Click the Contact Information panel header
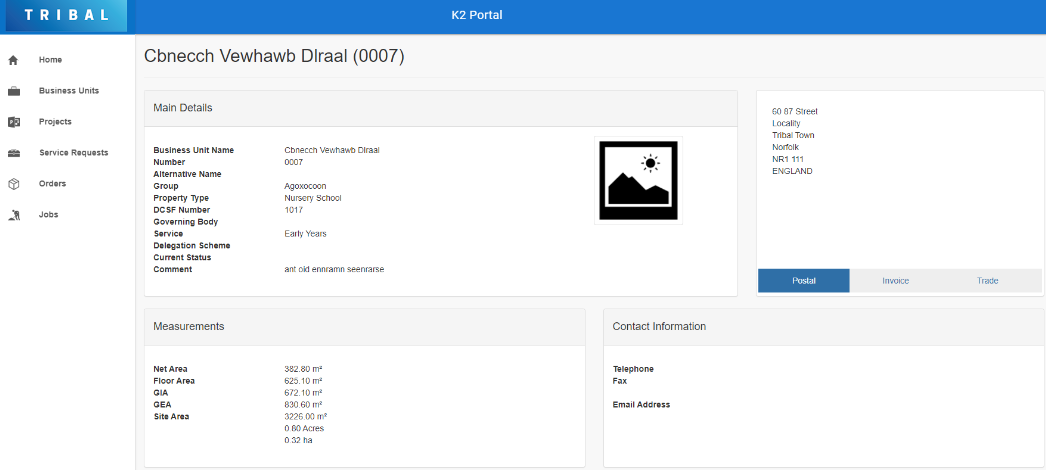1046x470 pixels. coord(659,327)
